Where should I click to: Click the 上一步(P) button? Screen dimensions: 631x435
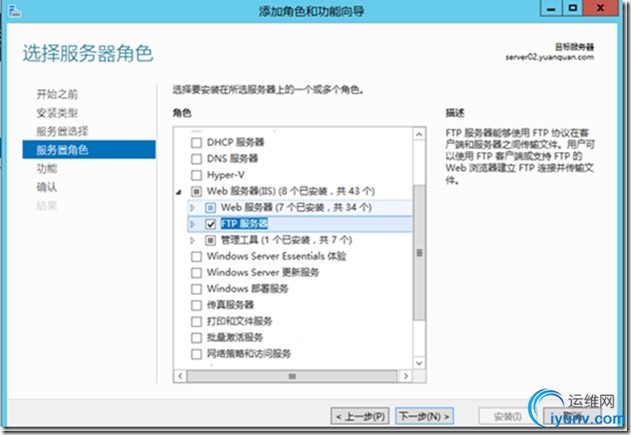click(x=360, y=416)
